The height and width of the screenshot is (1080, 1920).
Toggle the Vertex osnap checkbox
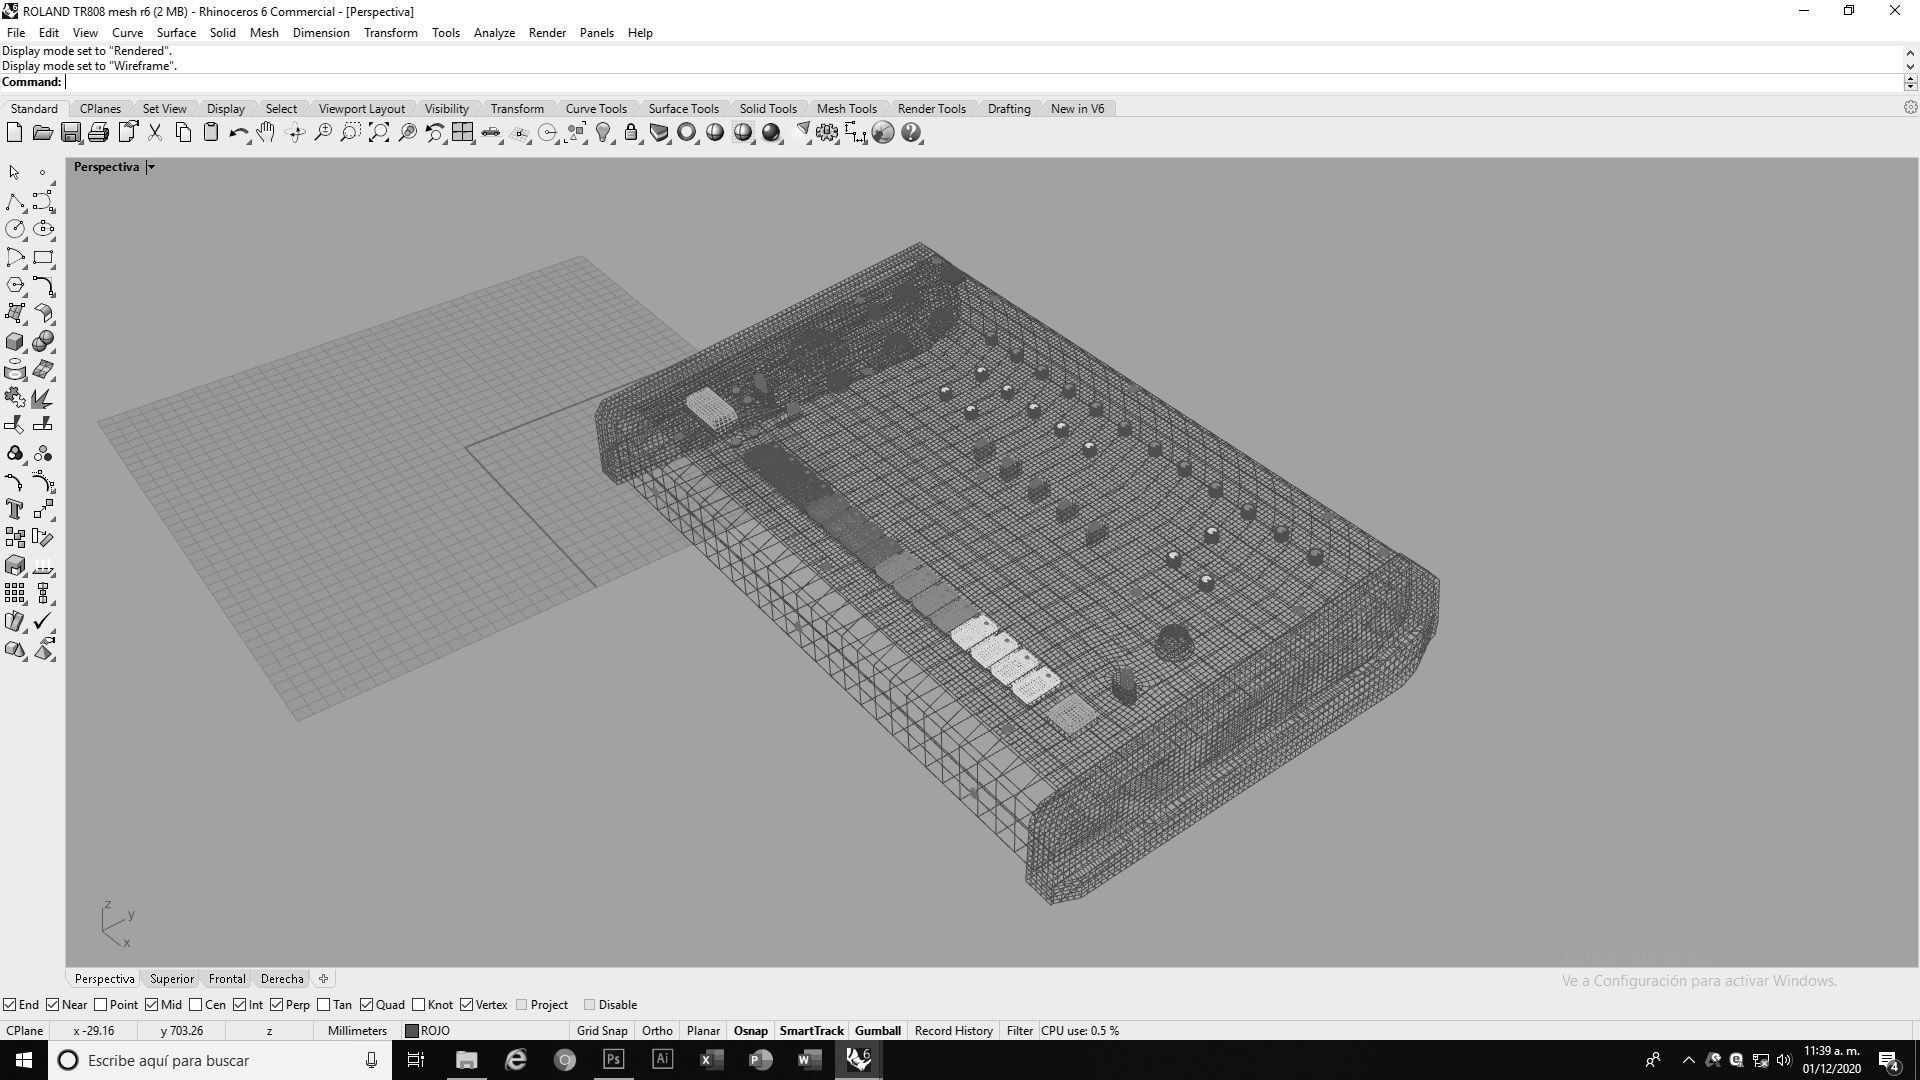point(467,1005)
